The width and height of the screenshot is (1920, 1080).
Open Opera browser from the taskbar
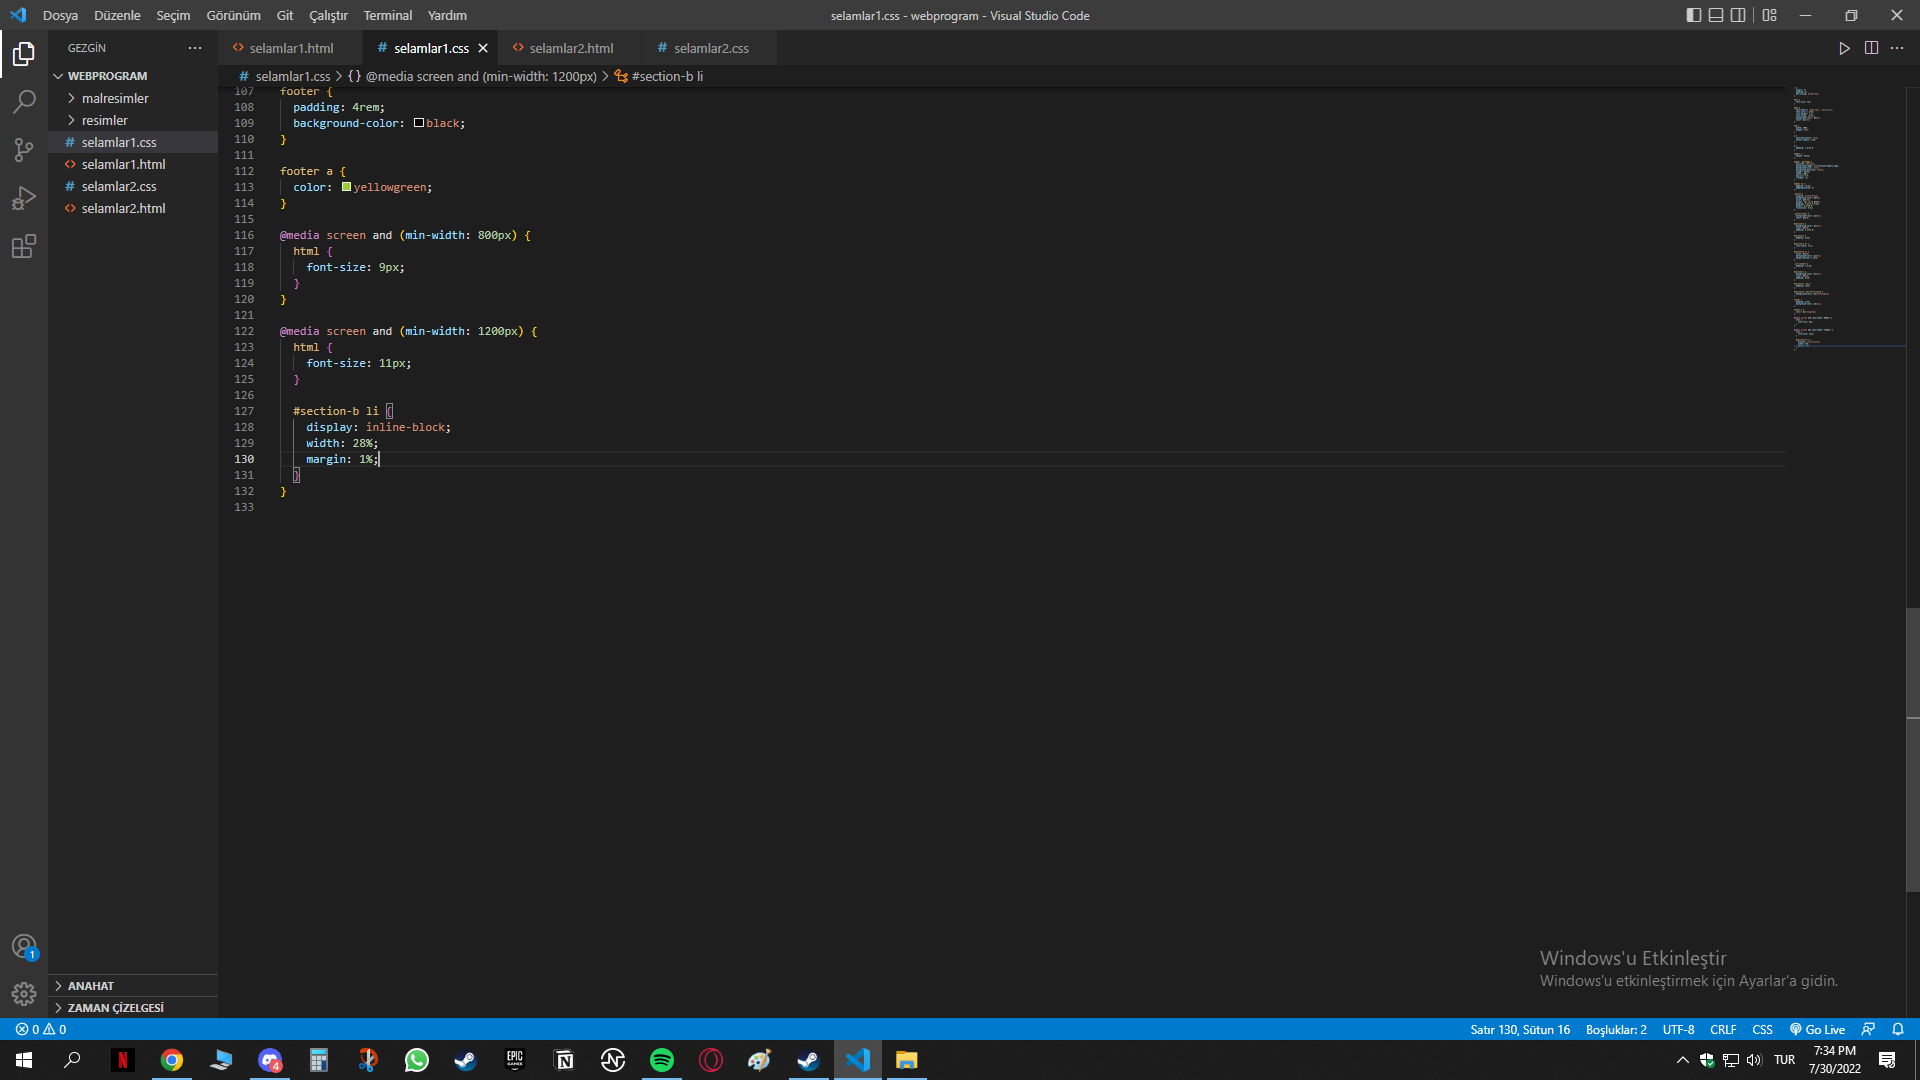[x=711, y=1060]
